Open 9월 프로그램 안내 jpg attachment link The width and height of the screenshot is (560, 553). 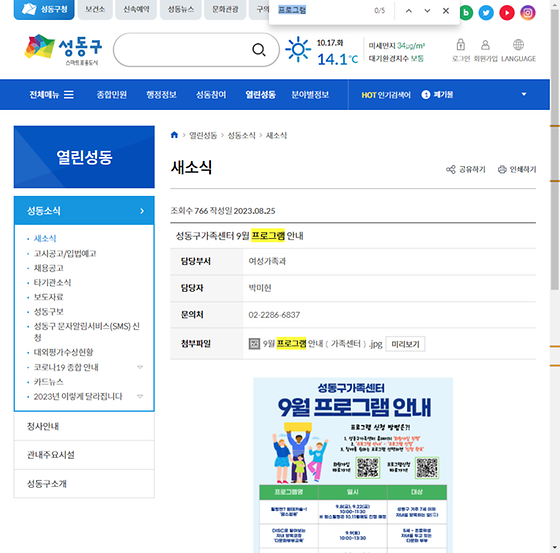(x=322, y=344)
